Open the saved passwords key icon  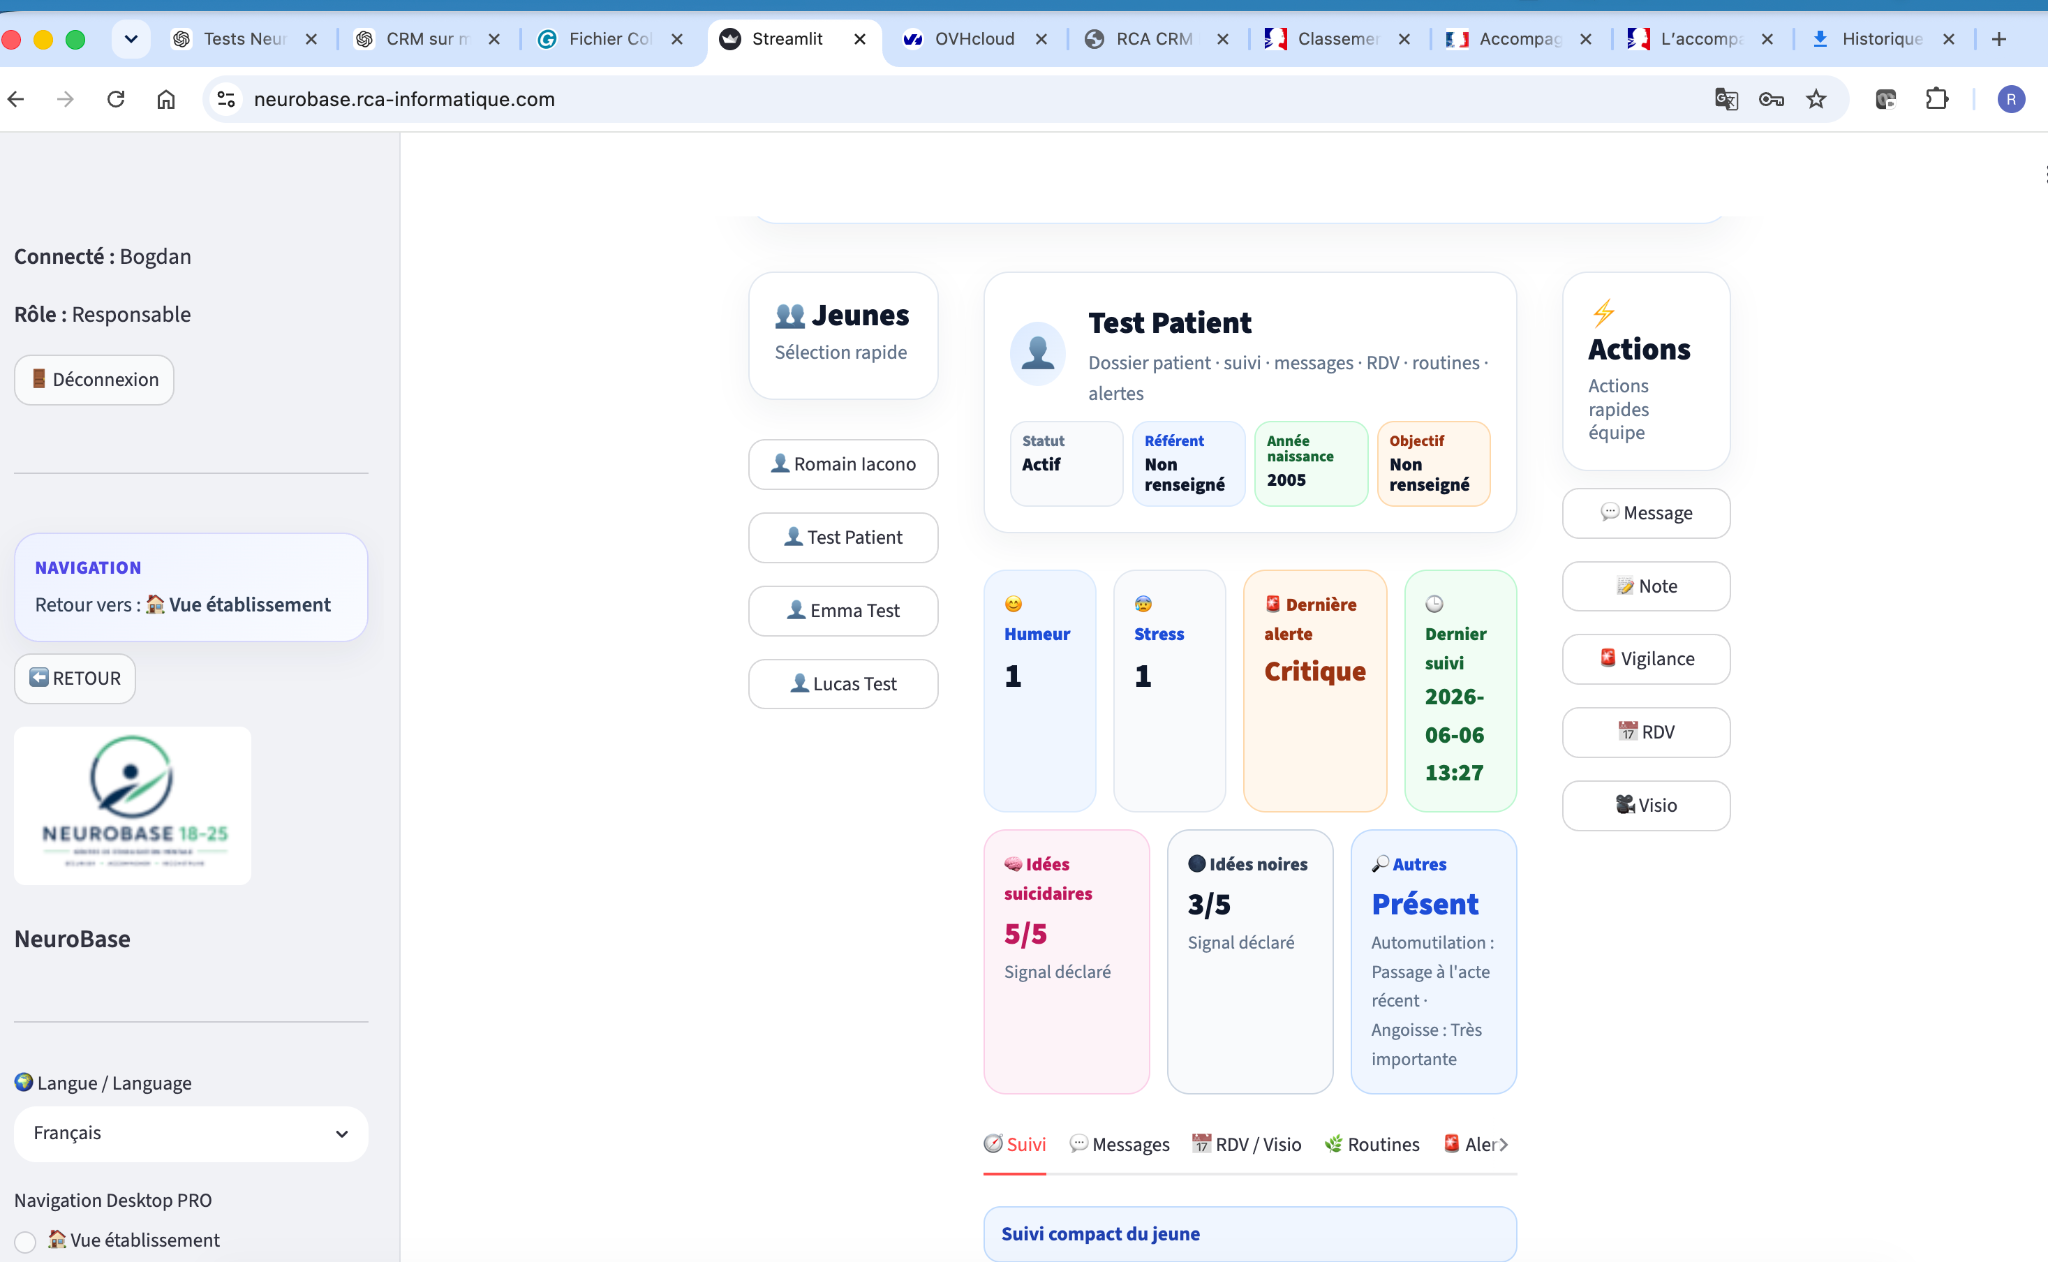1771,99
